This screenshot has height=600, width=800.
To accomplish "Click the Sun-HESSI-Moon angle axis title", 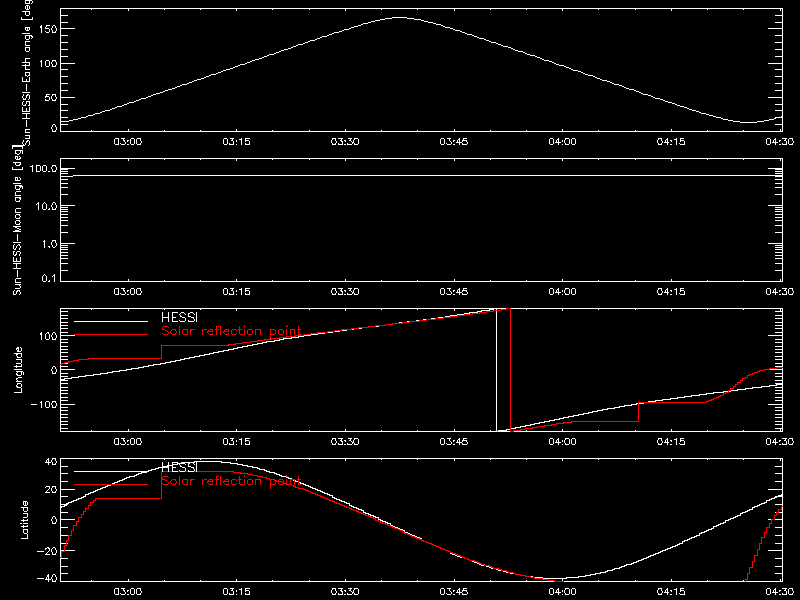I will tap(17, 221).
